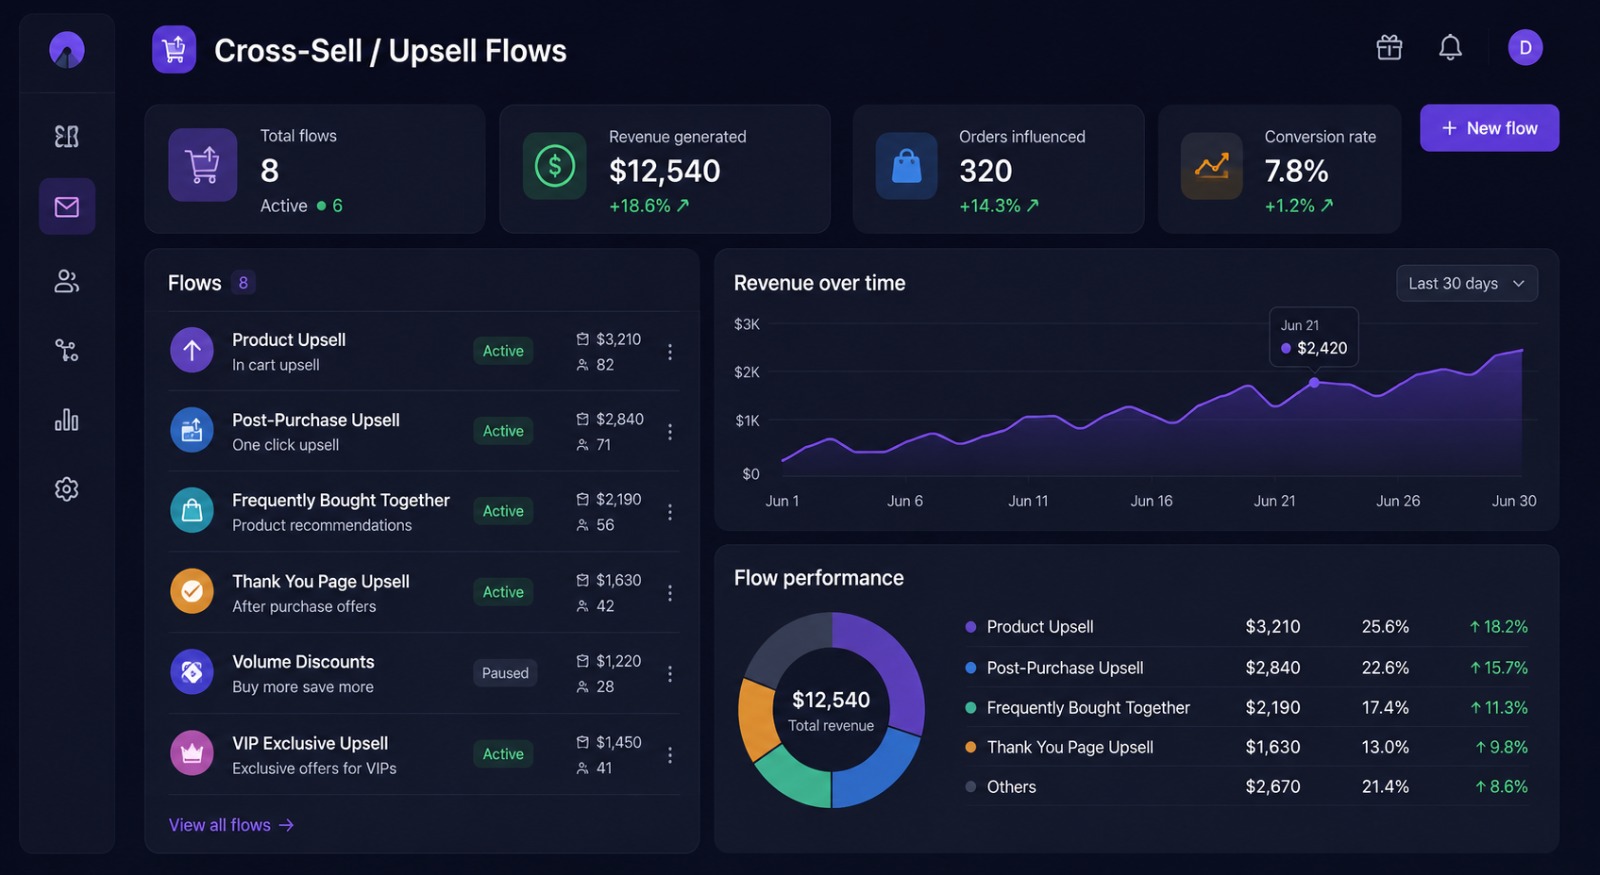Click the Revenue generated dollar icon
1600x875 pixels.
pyautogui.click(x=555, y=166)
